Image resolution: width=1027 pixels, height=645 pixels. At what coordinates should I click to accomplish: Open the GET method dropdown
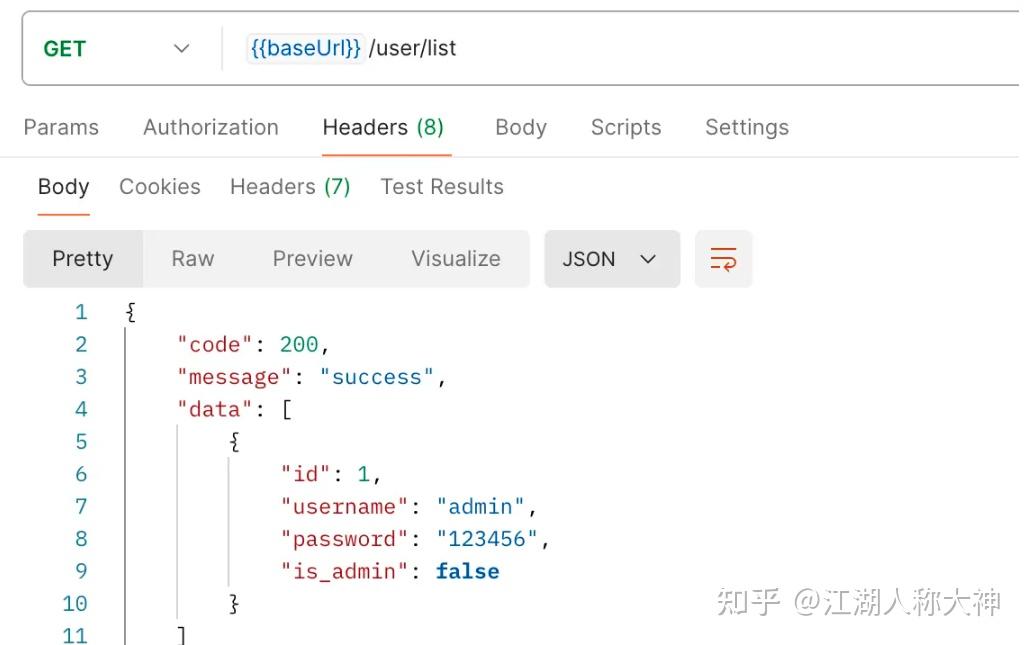pyautogui.click(x=116, y=49)
